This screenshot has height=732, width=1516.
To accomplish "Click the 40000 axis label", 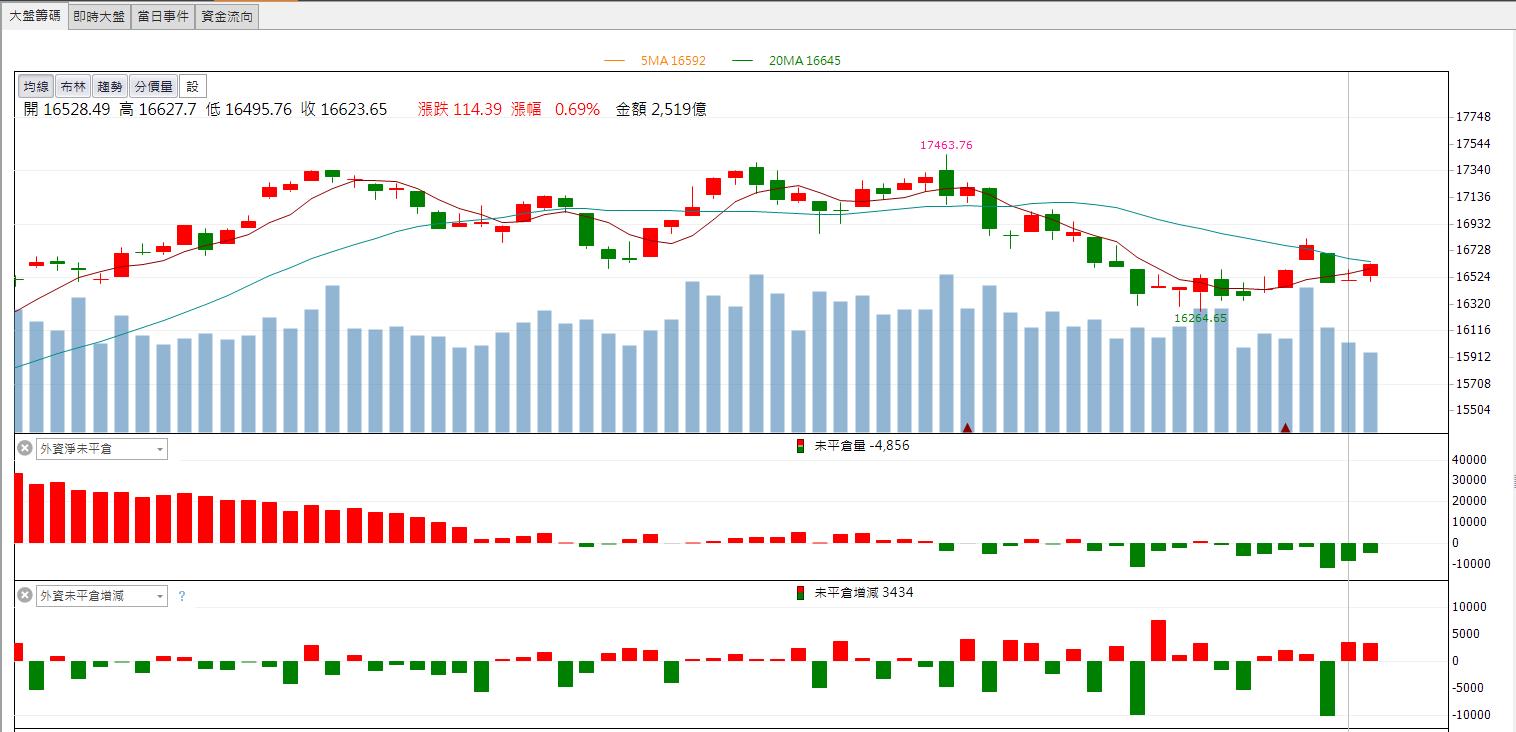I will point(1468,460).
